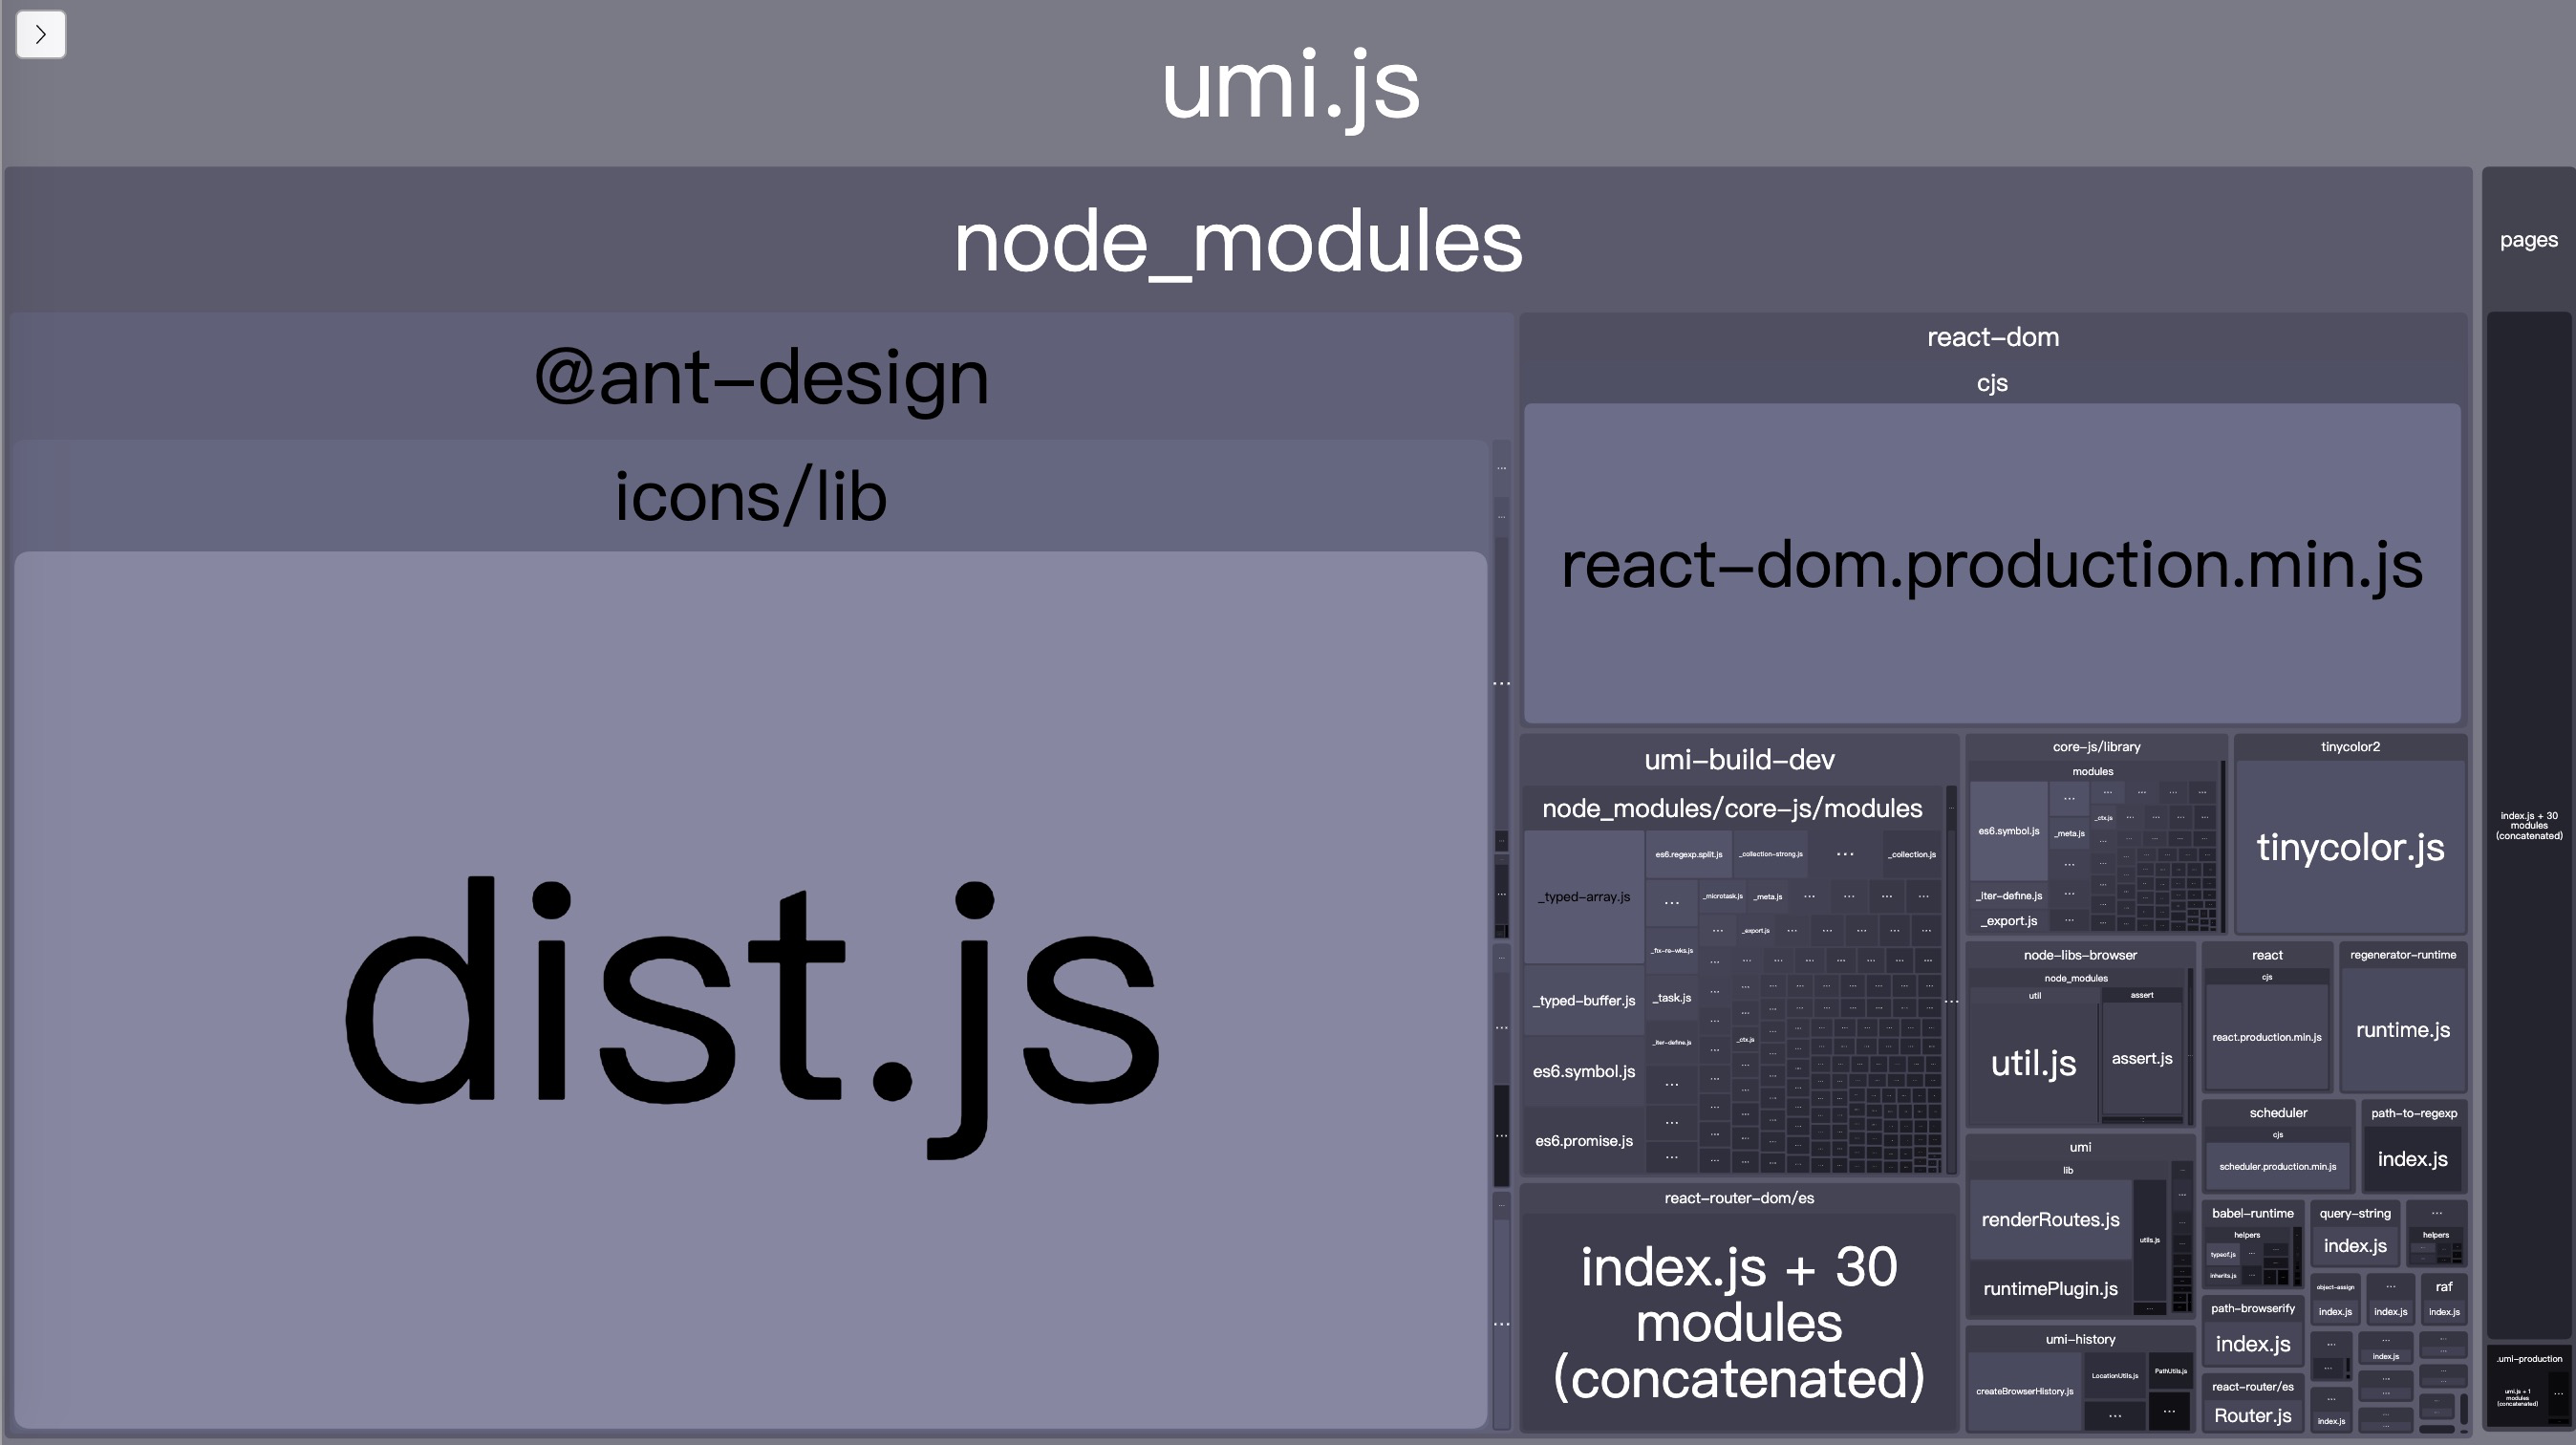This screenshot has width=2576, height=1445.
Task: Select createBrowserHistory.js in umi-history
Action: point(2024,1391)
